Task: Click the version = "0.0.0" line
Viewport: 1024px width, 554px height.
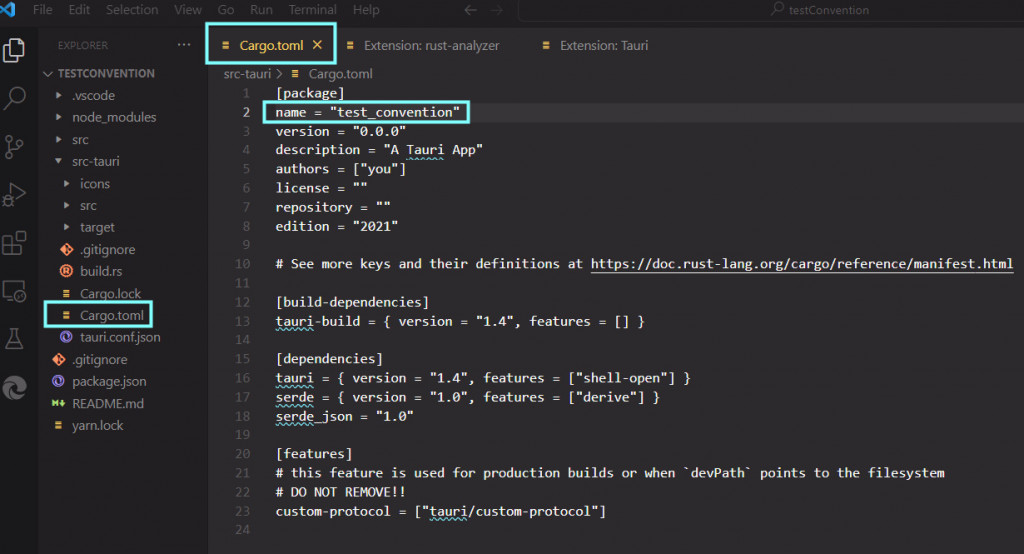Action: (x=340, y=131)
